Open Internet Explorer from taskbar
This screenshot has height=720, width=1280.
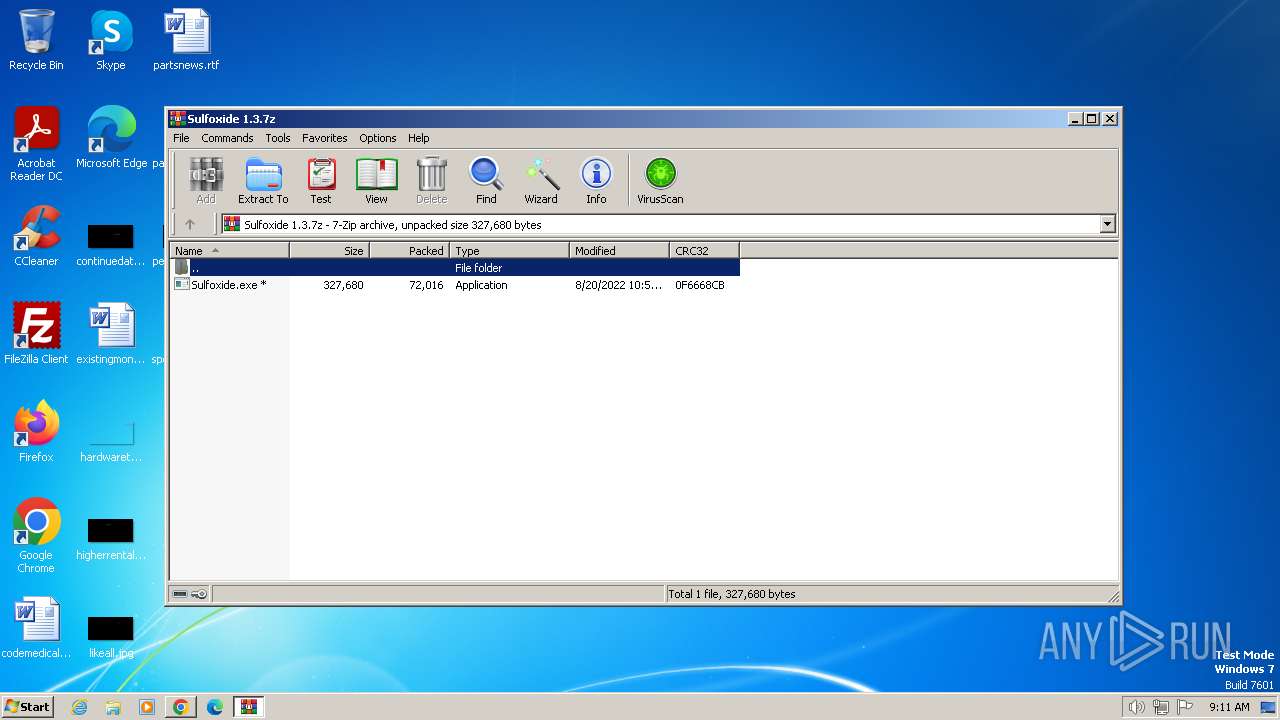(80, 707)
